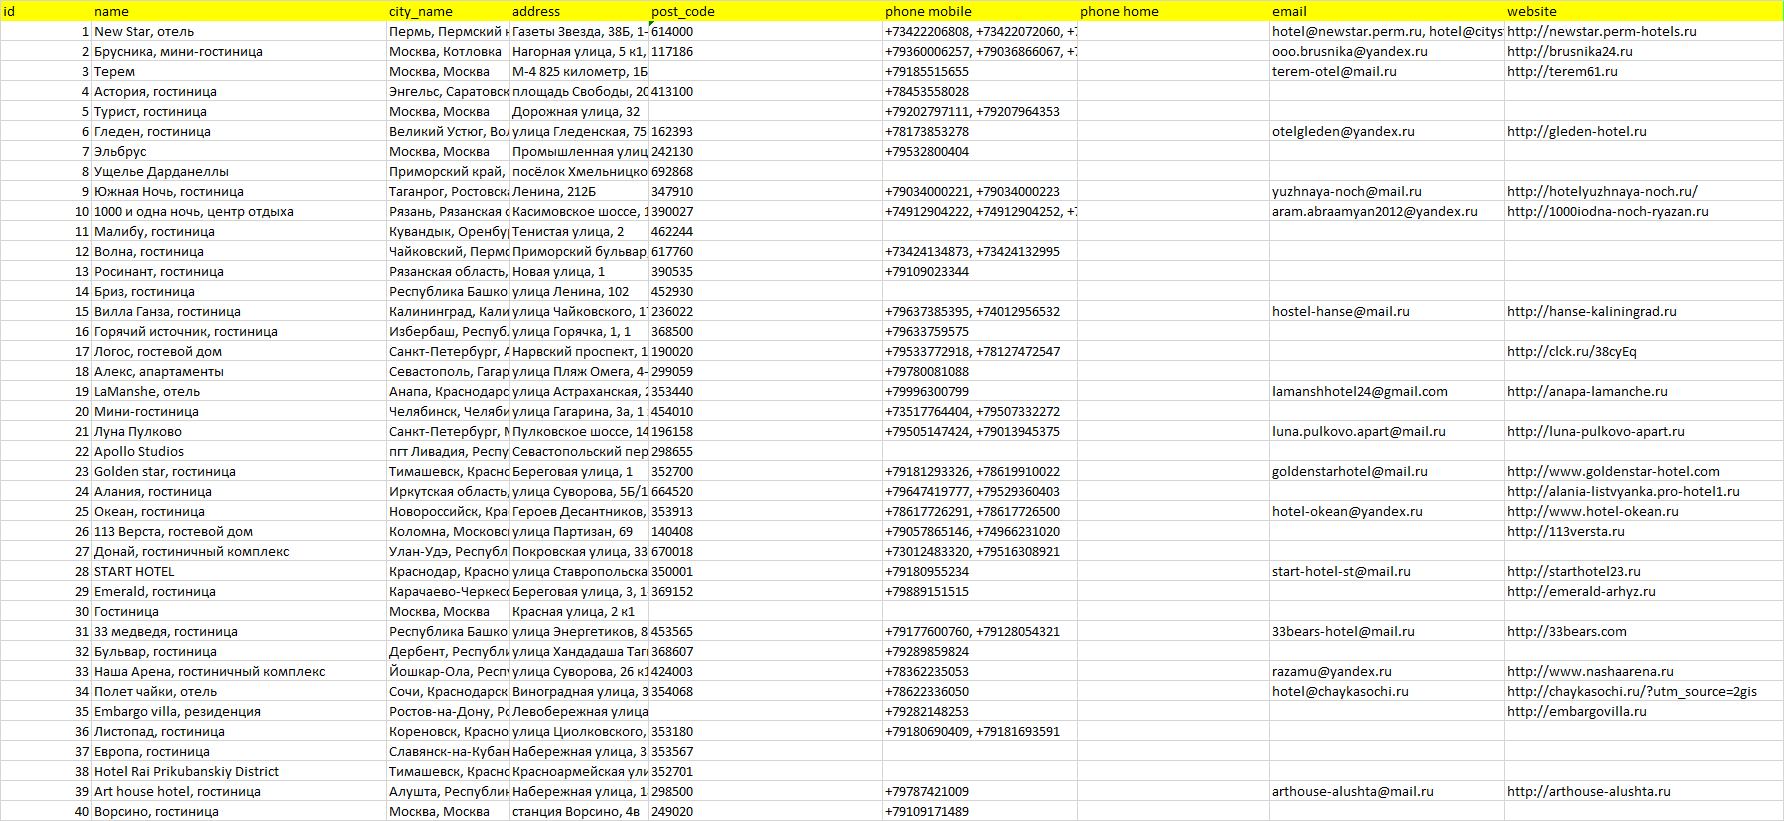1784x821 pixels.
Task: Select postal code 692868 cell
Action: tap(672, 171)
